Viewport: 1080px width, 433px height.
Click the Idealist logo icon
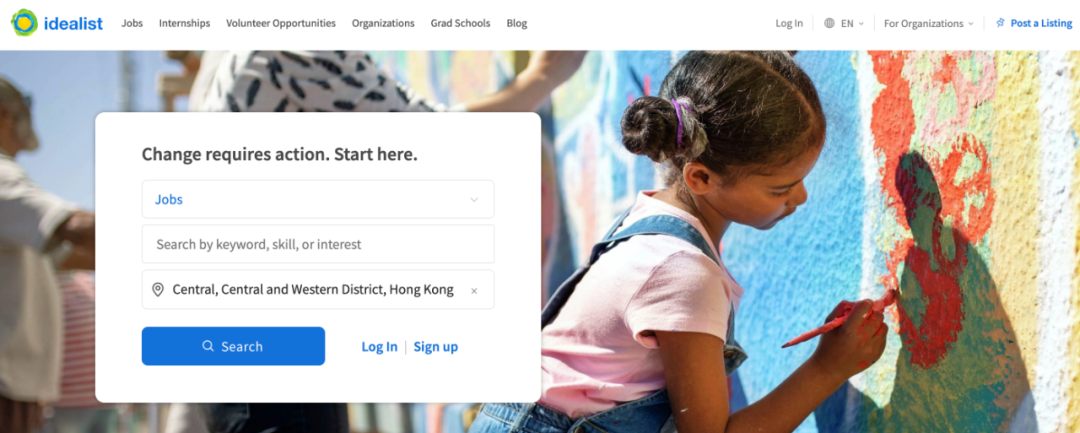[x=25, y=23]
